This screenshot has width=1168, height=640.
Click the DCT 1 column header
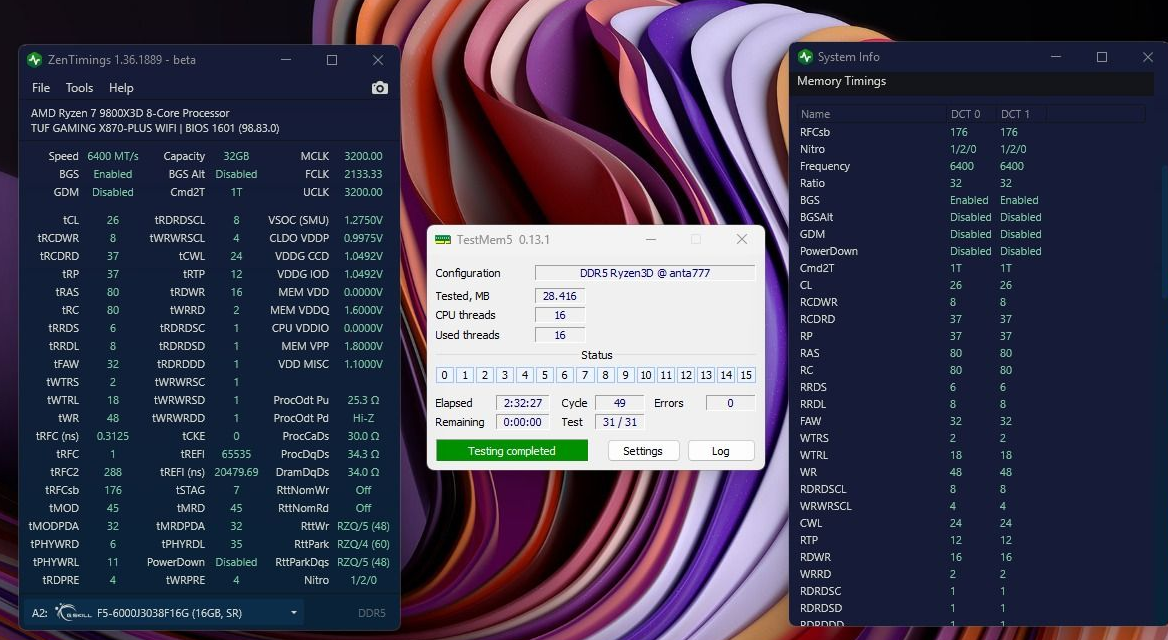coord(1021,114)
